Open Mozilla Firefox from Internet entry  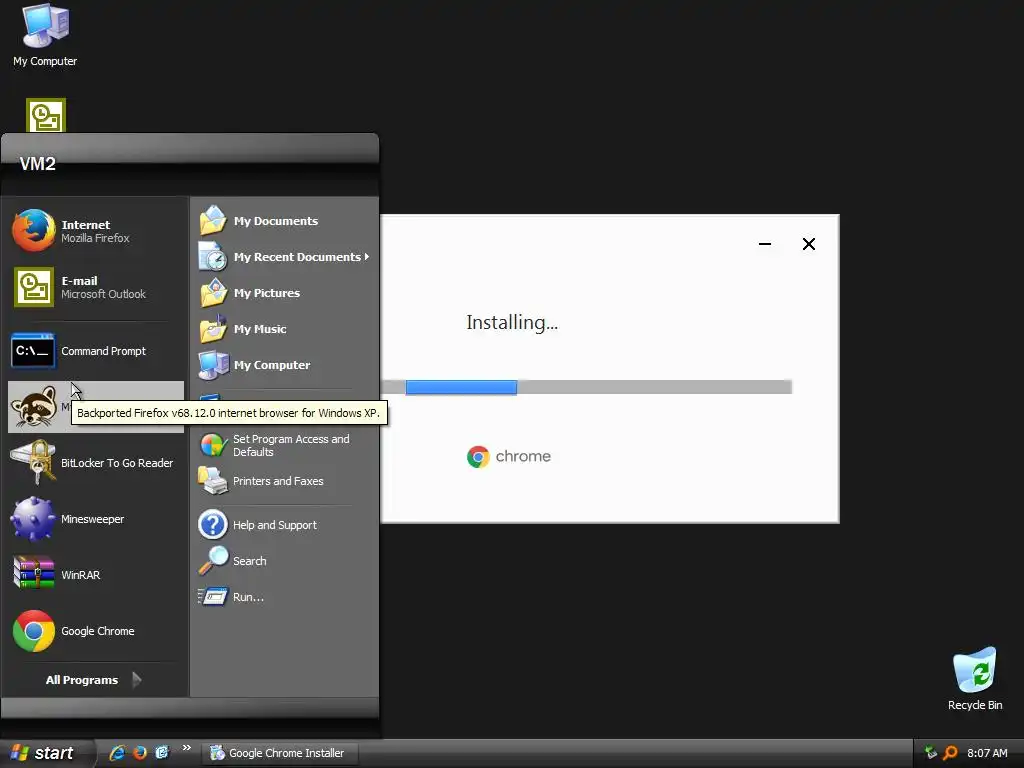96,231
